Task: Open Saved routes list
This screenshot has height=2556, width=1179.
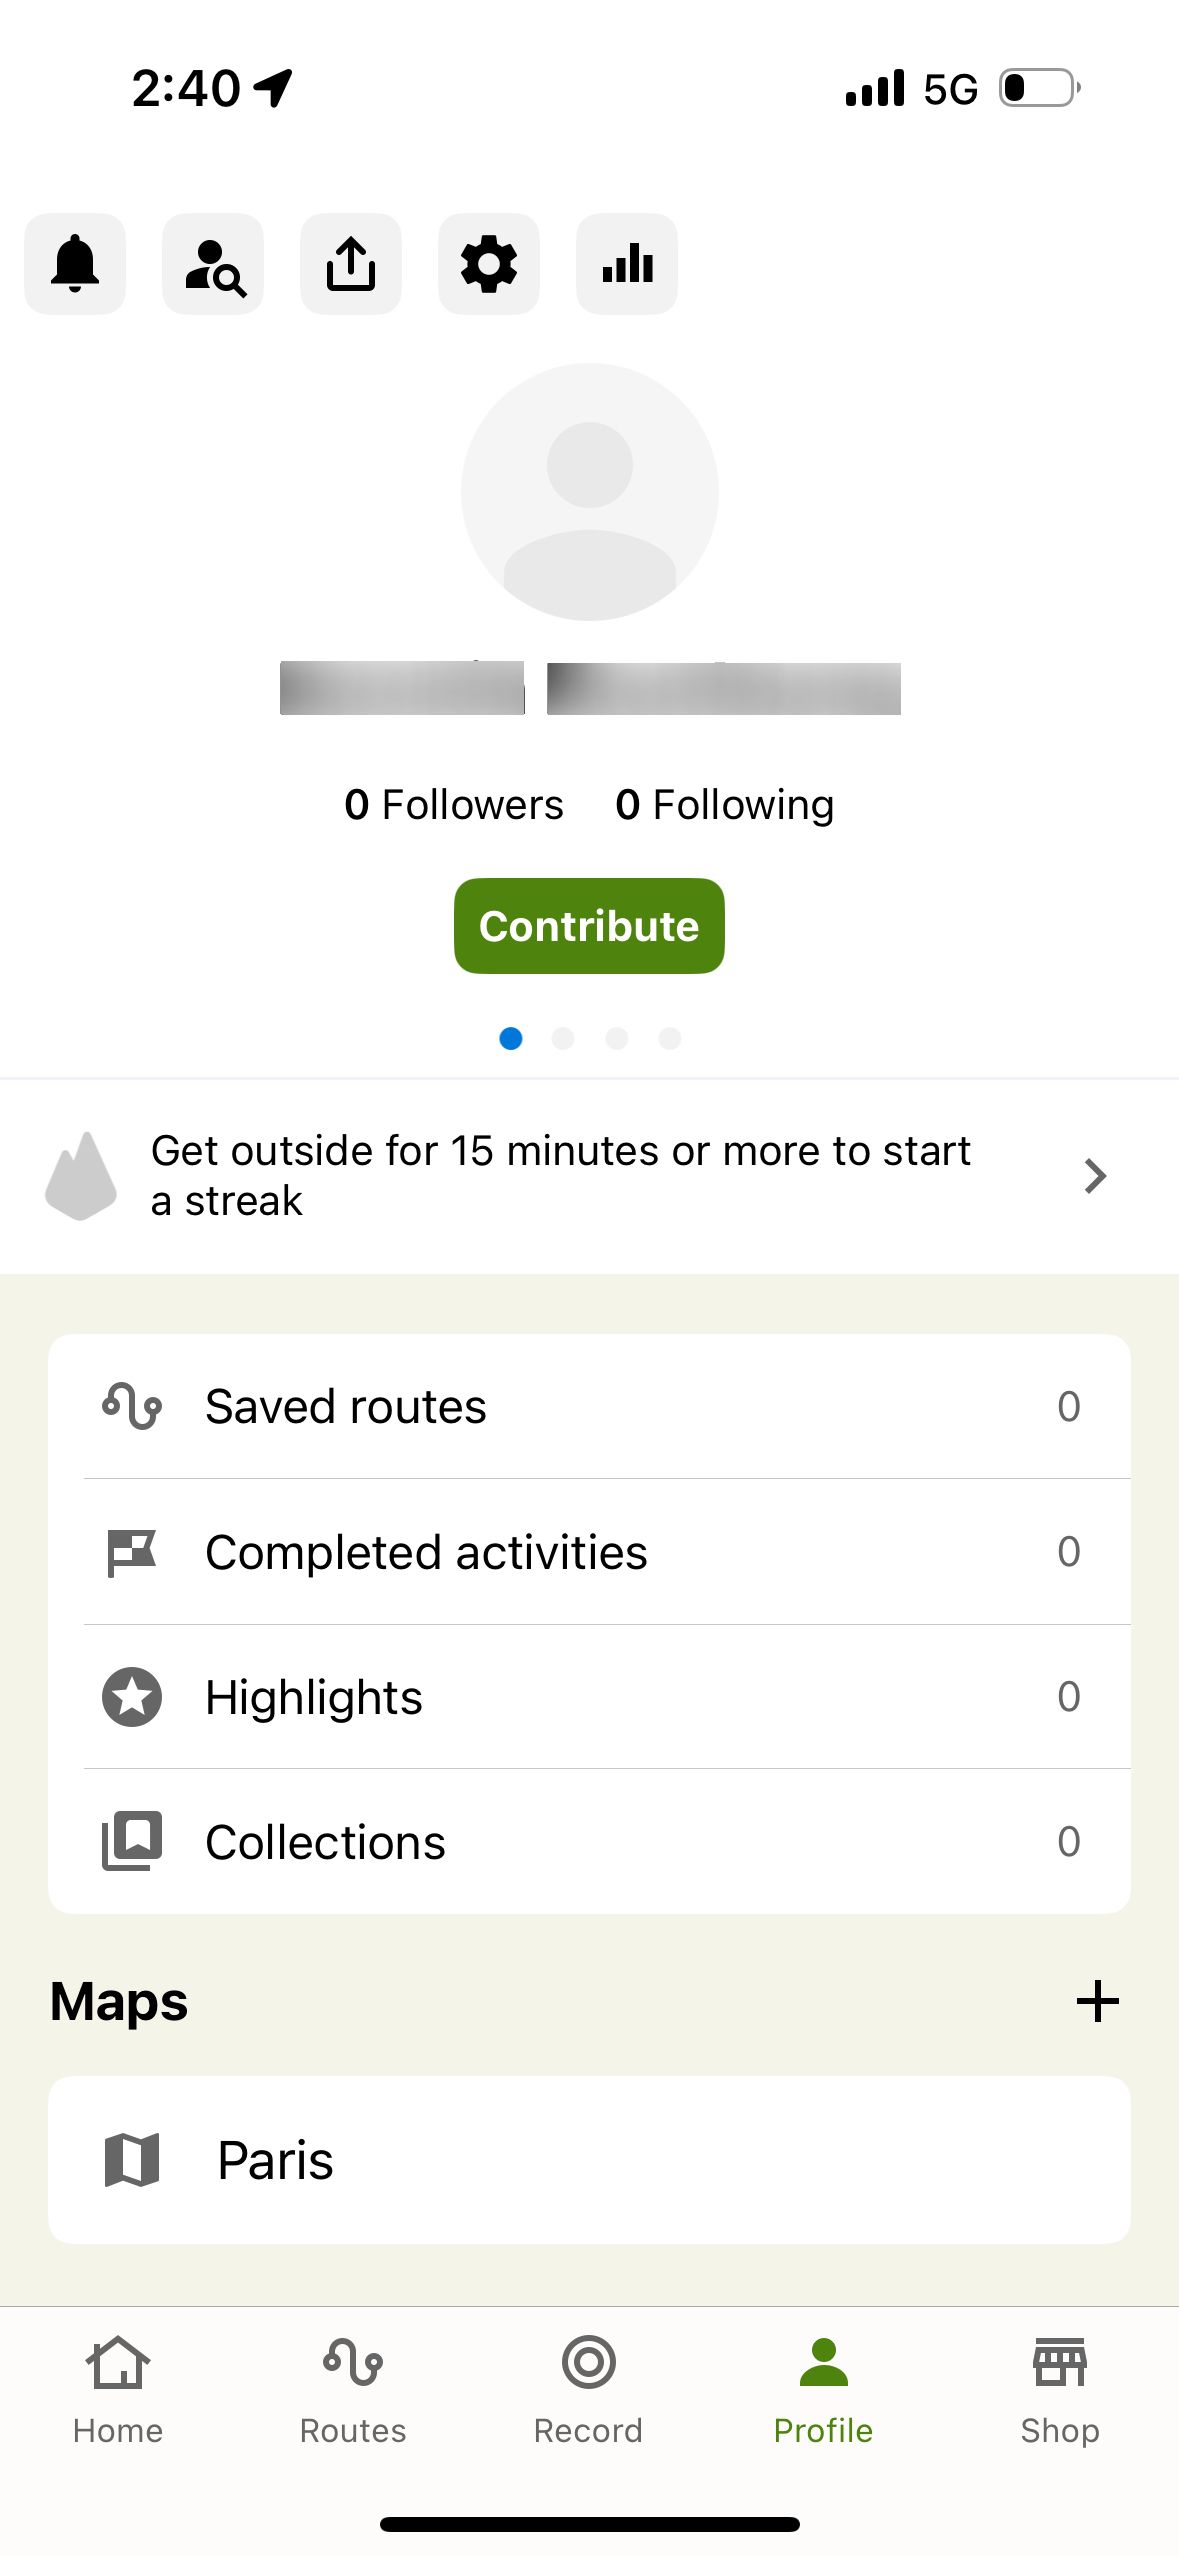Action: point(589,1406)
